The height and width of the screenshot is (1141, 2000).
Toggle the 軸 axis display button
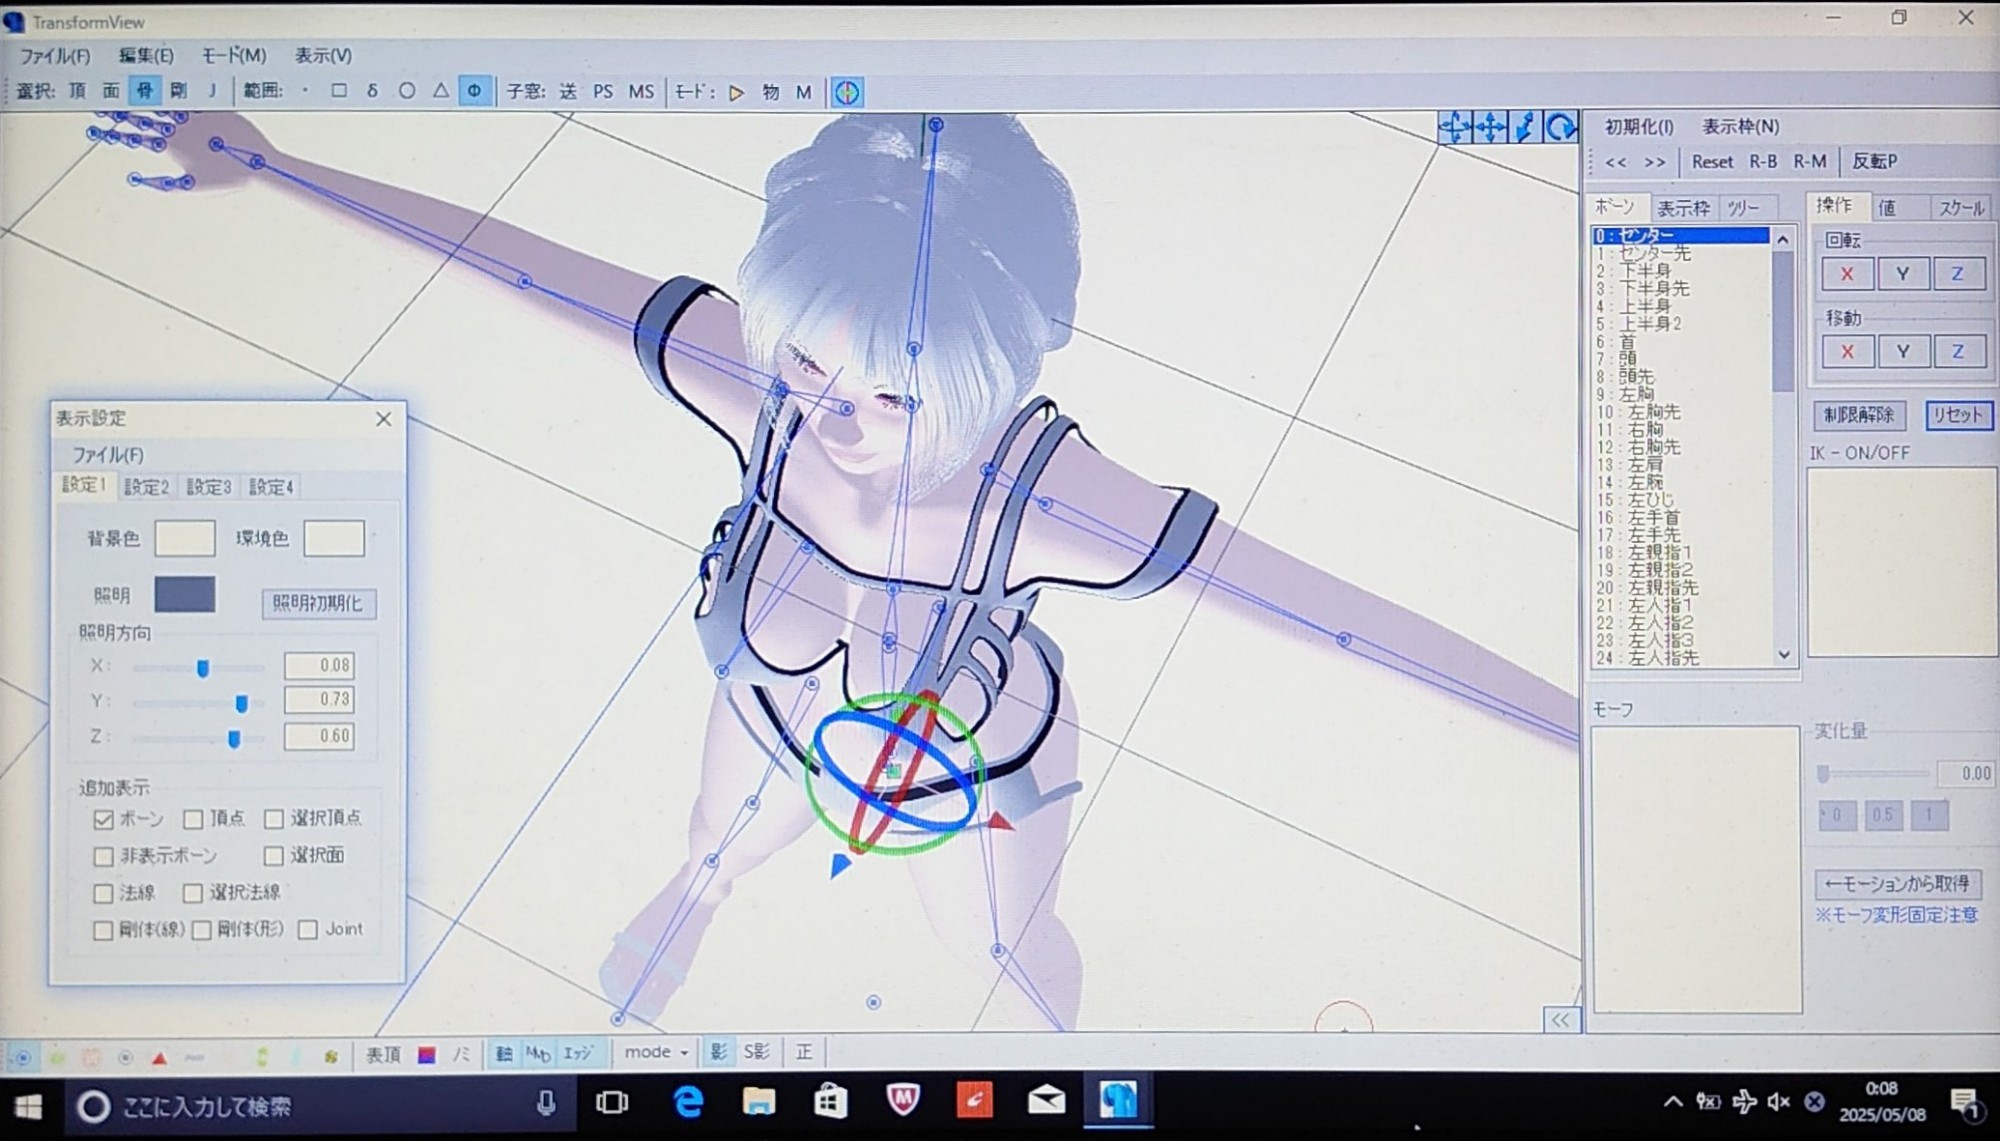[504, 1053]
